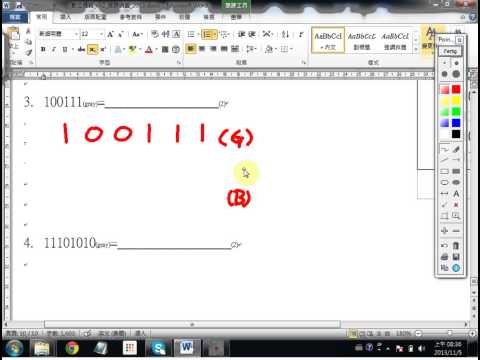Pick solid blue color in Pointofix
480x360 pixels.
point(456,123)
